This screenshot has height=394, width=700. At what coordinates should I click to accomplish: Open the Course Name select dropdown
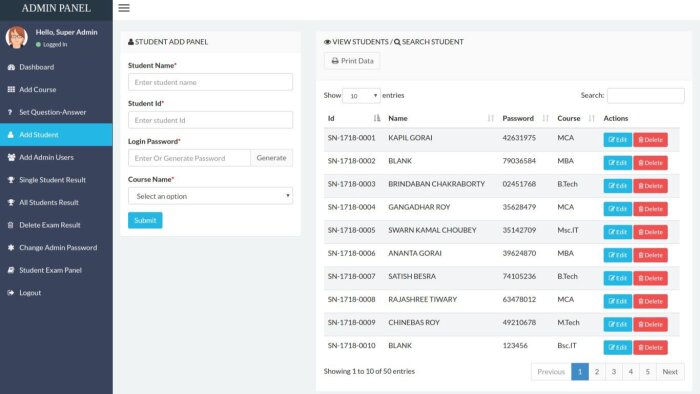[x=210, y=196]
